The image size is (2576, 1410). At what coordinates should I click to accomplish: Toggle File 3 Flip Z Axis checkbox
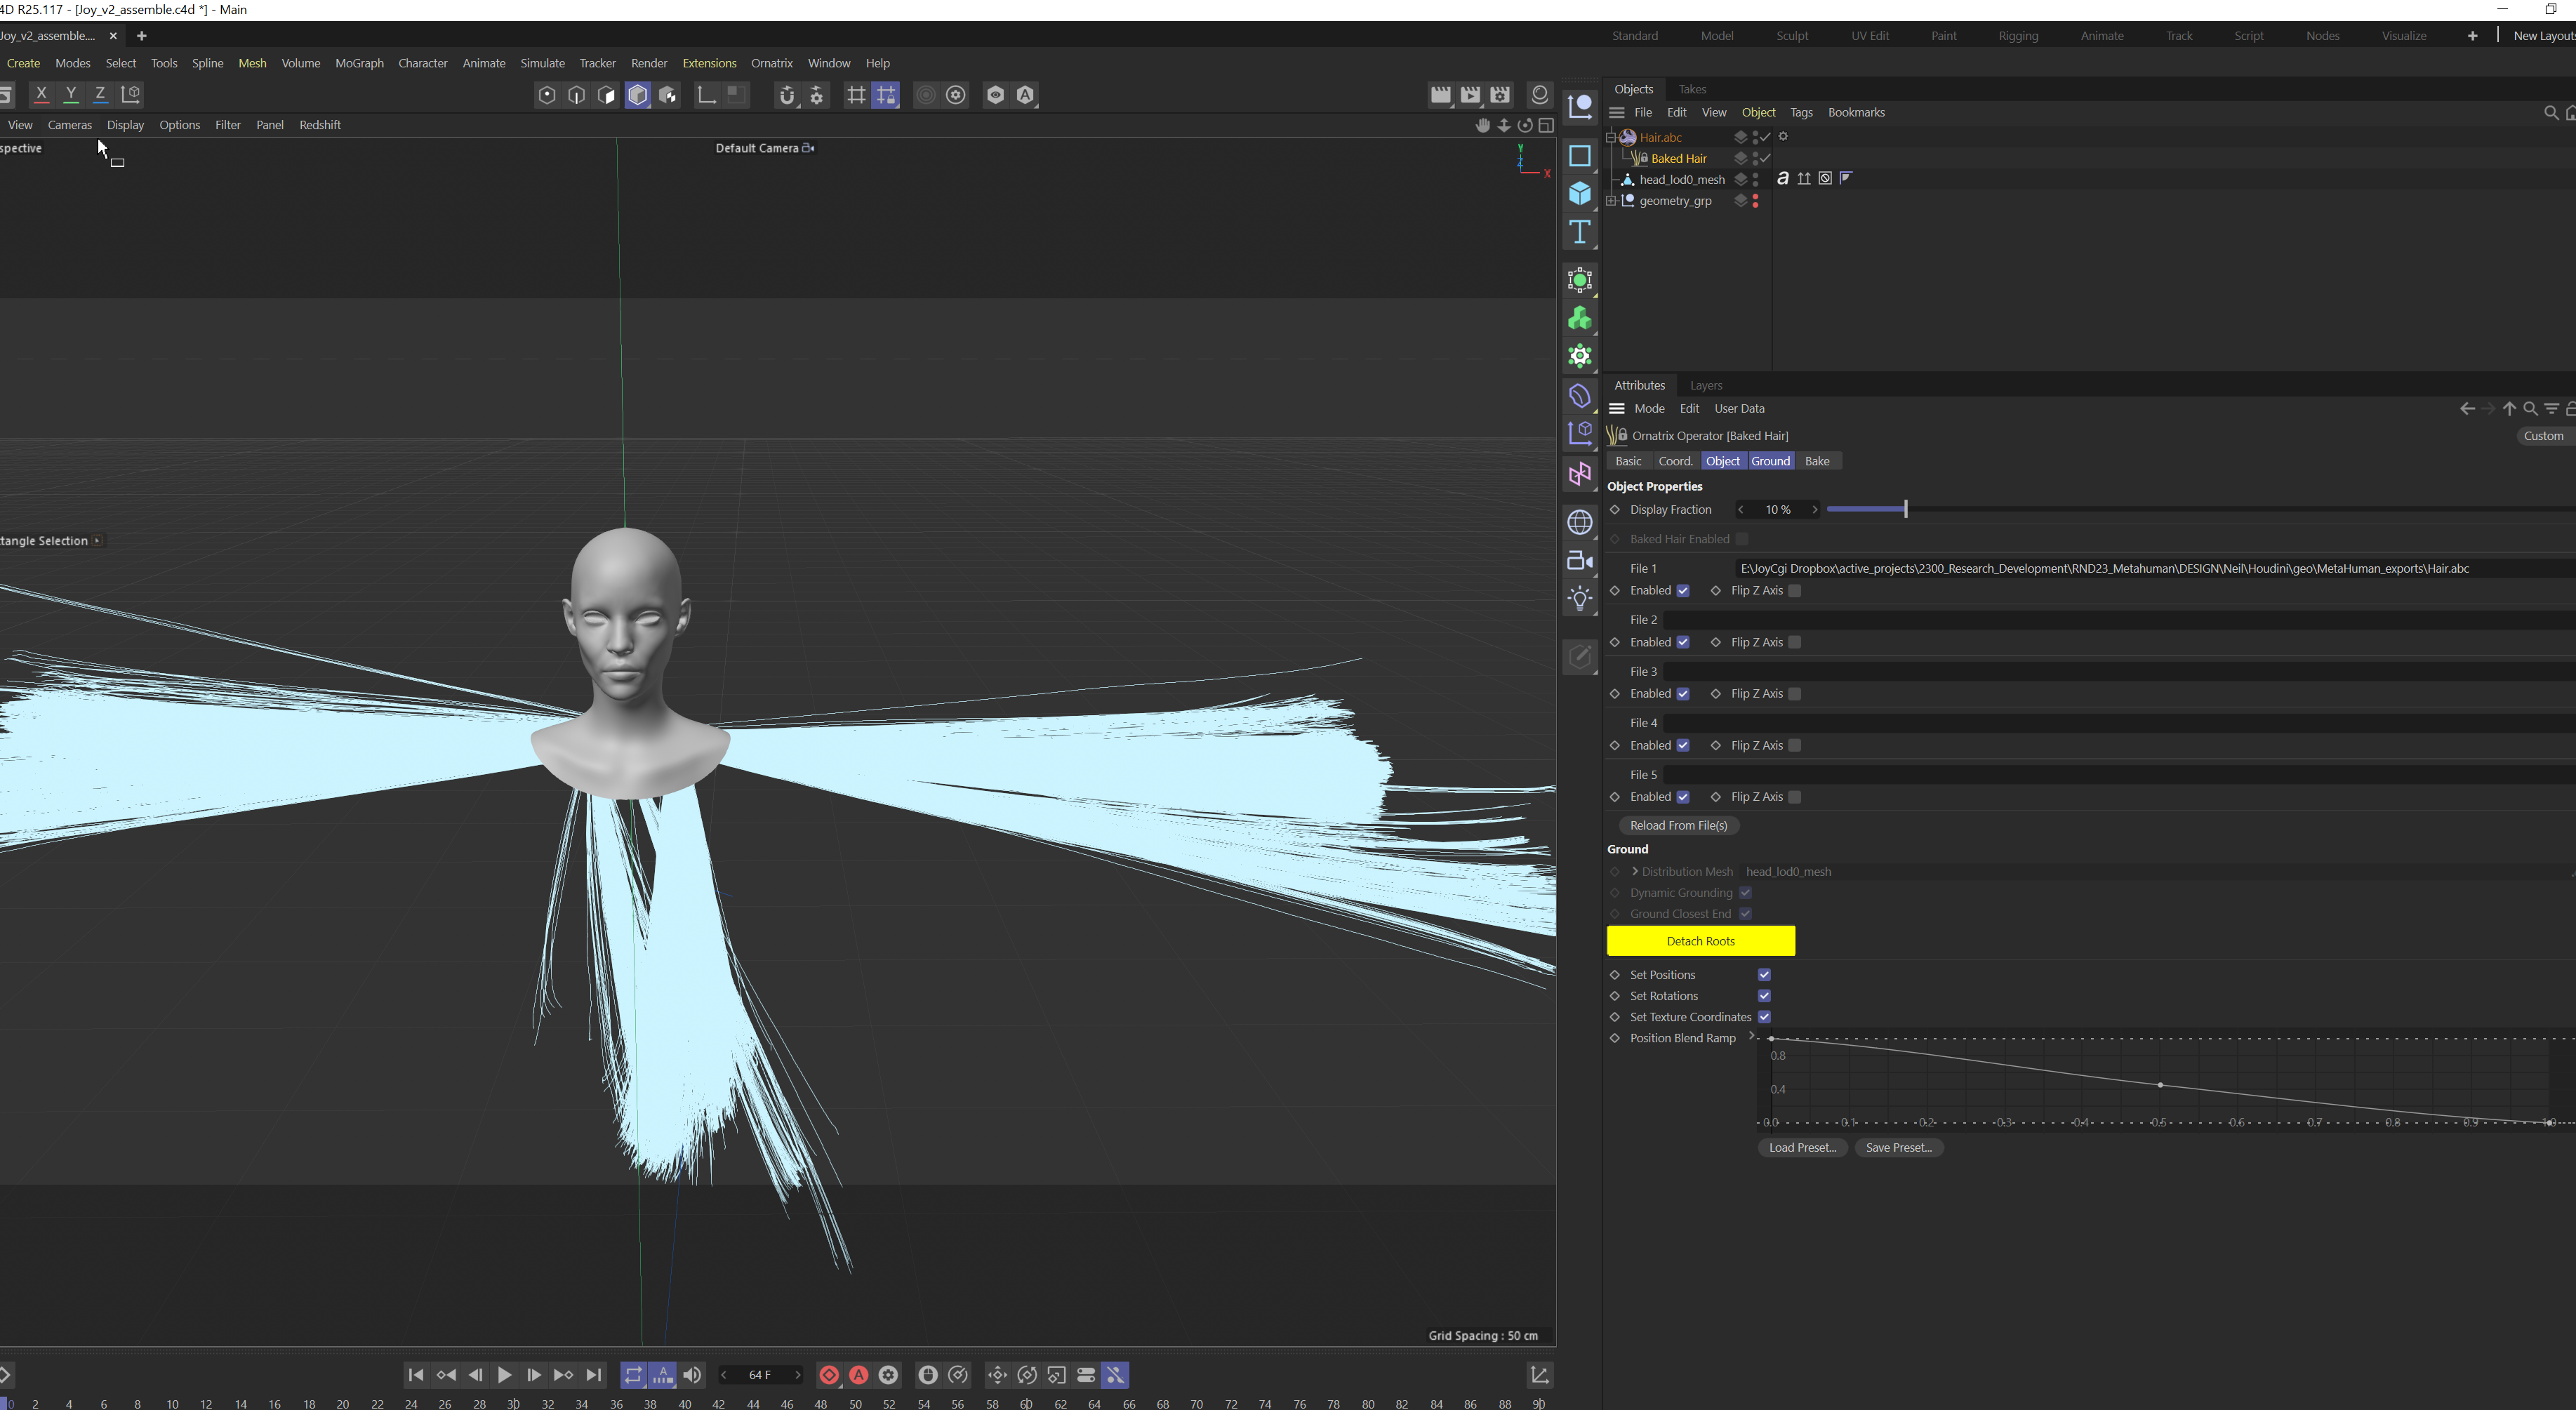click(1795, 694)
